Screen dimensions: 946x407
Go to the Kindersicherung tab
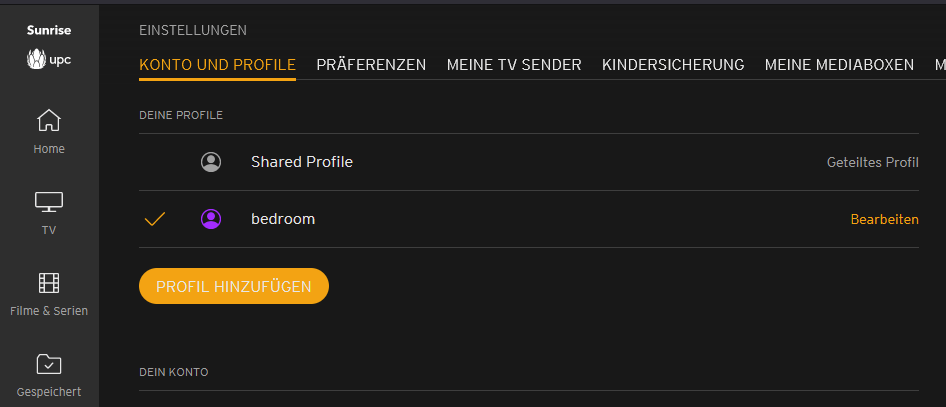click(x=673, y=65)
